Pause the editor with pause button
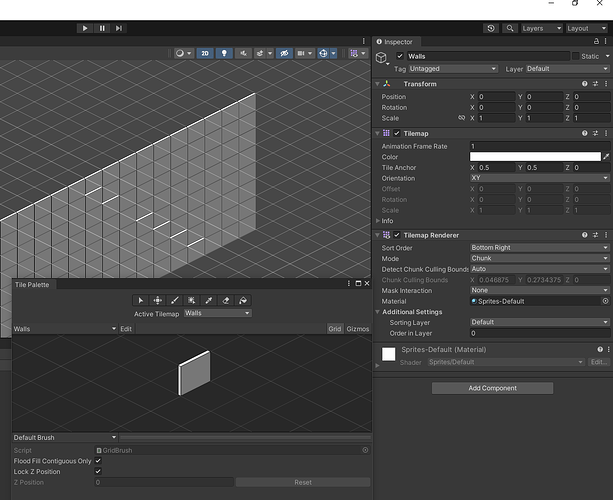The height and width of the screenshot is (500, 613). pyautogui.click(x=102, y=28)
